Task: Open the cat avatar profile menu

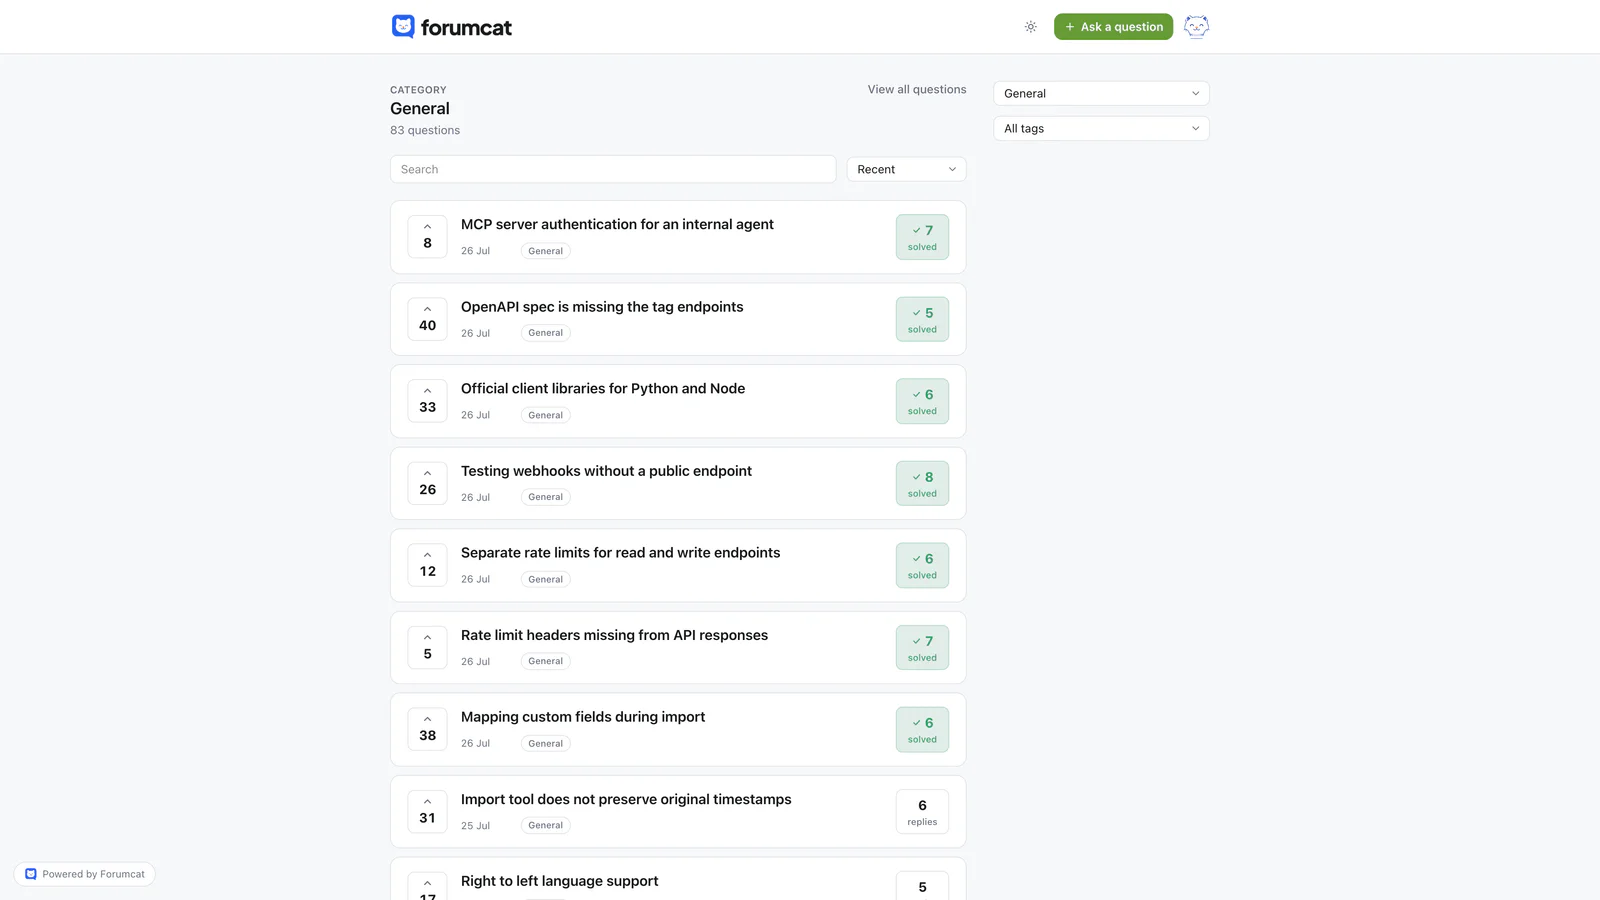Action: (x=1196, y=27)
